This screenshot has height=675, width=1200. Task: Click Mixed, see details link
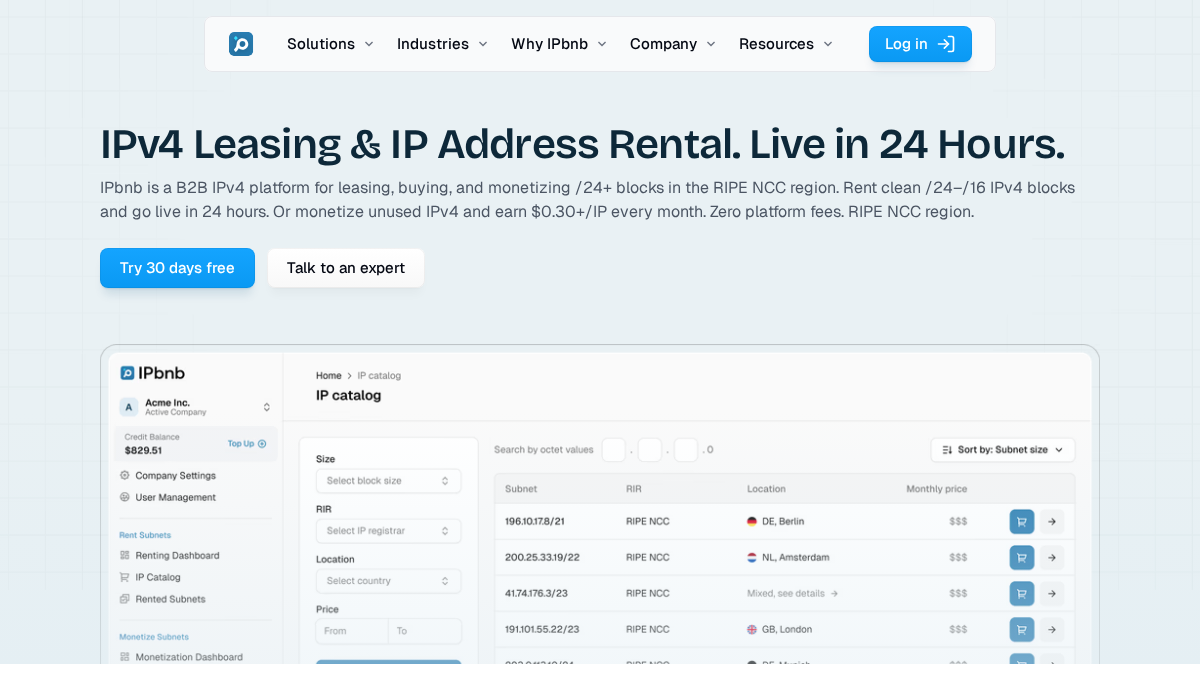pyautogui.click(x=793, y=593)
